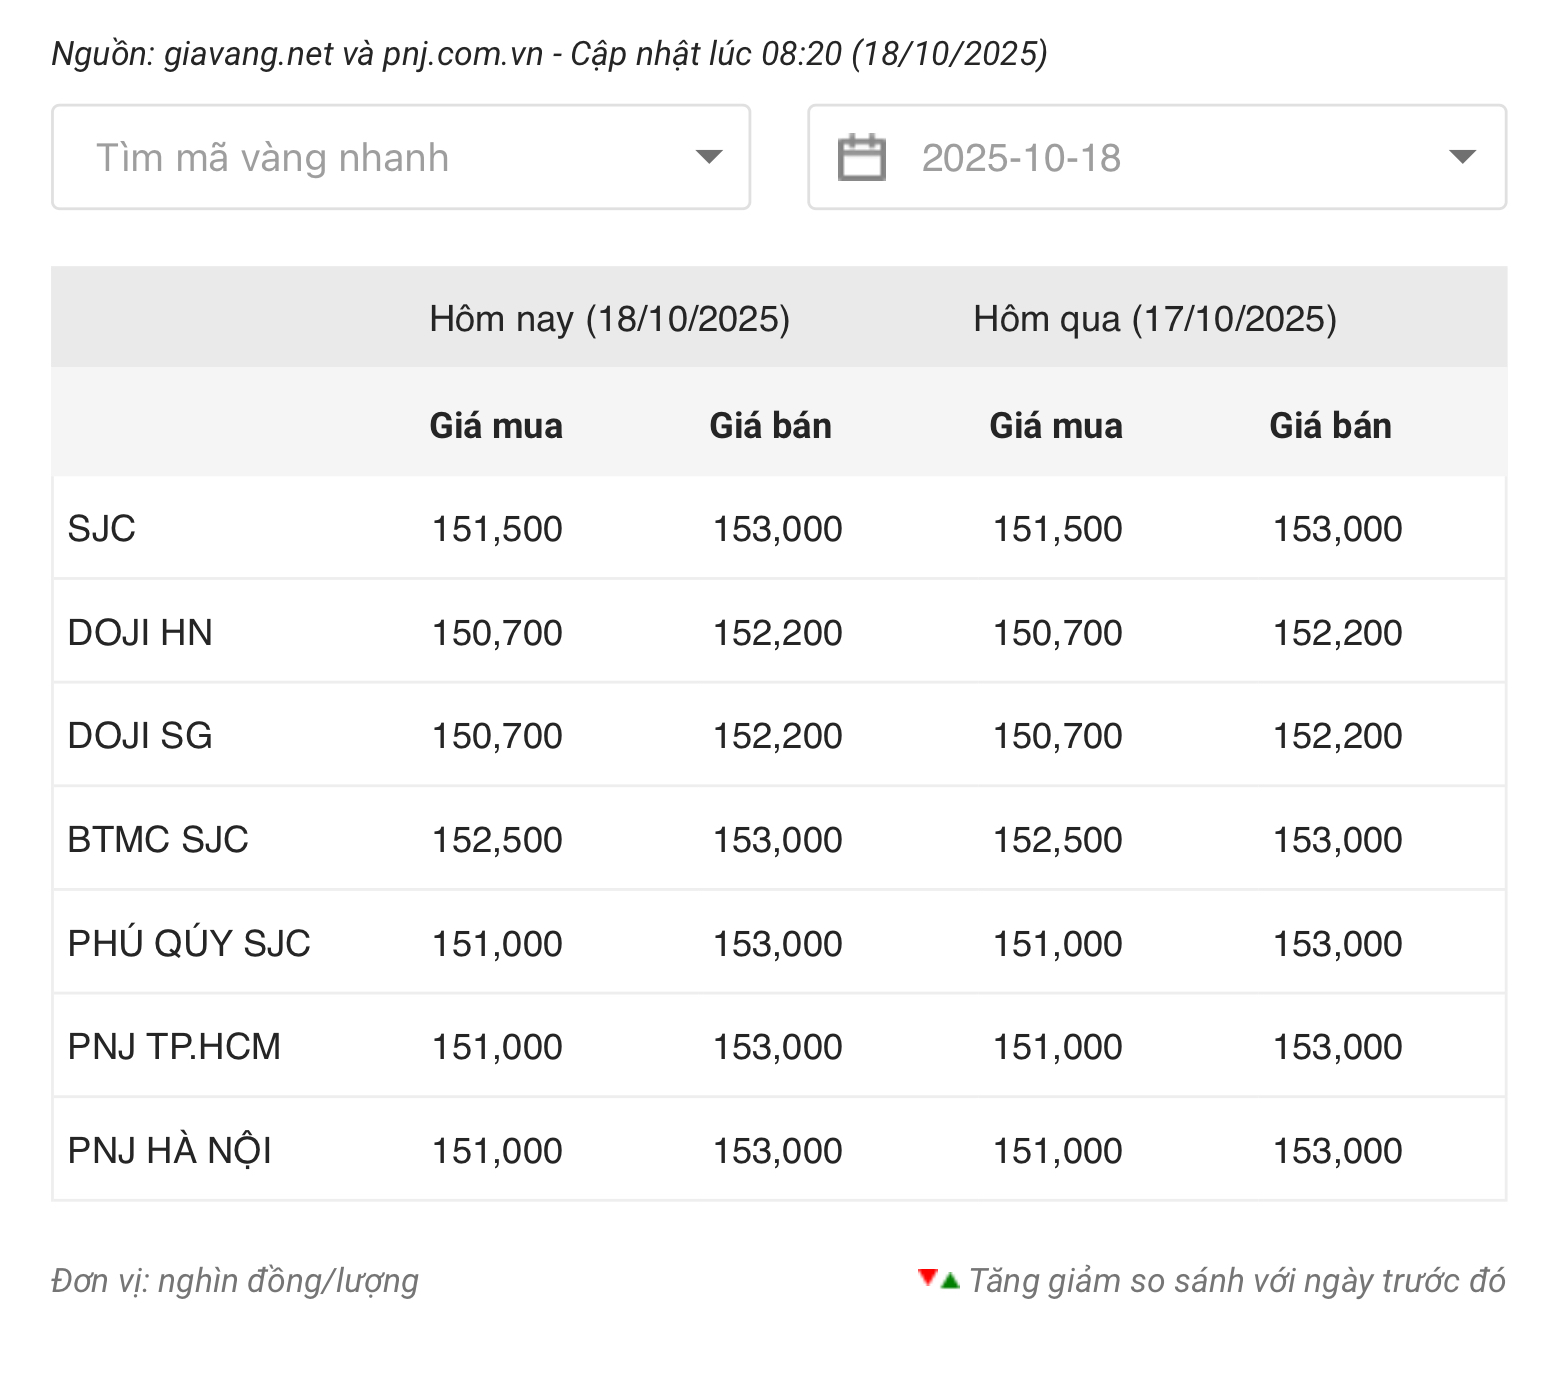Click yesterday's 'Giá bán' column heading
Image resolution: width=1546 pixels, height=1375 pixels.
point(1330,426)
